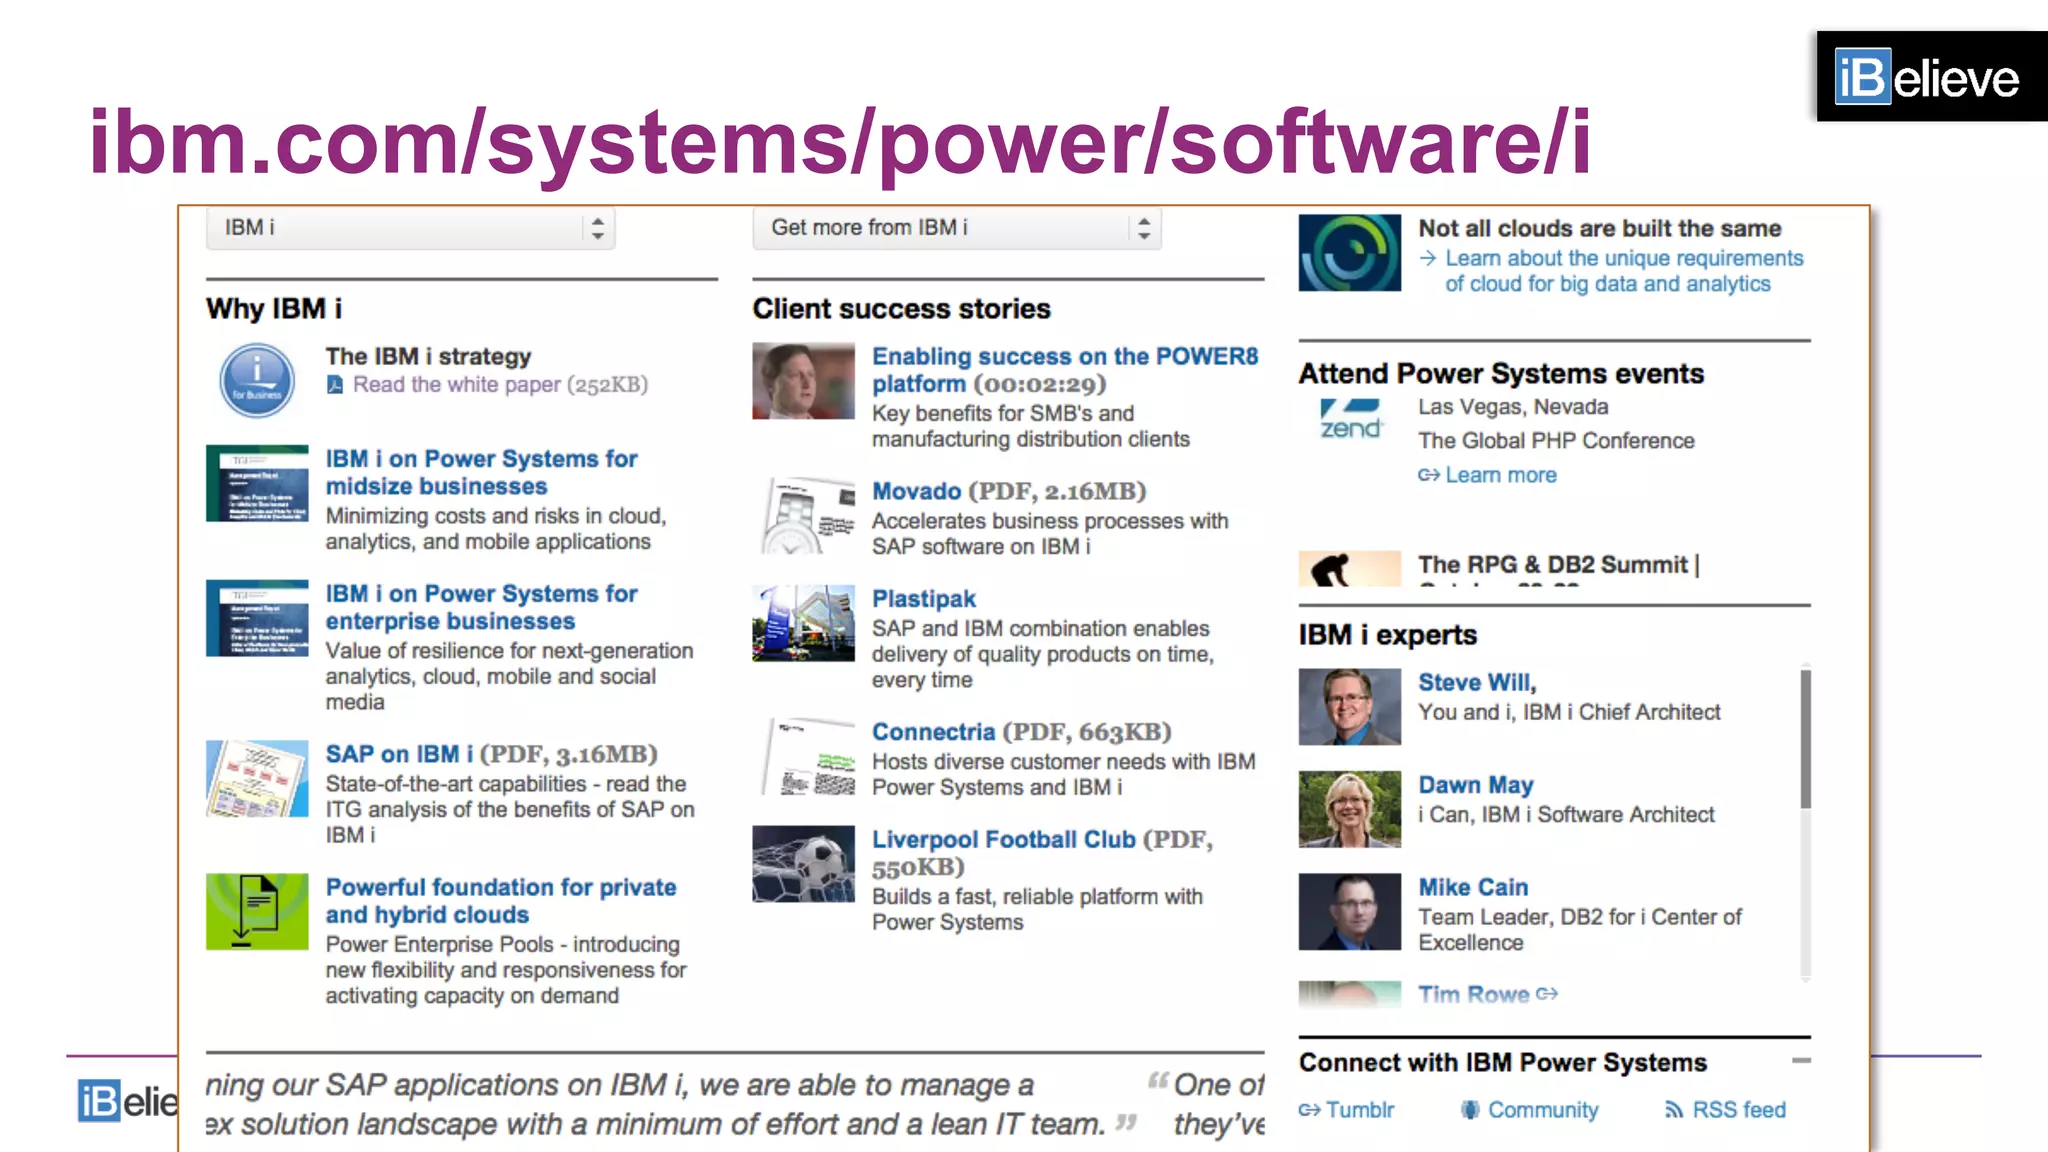The width and height of the screenshot is (2048, 1152).
Task: Click the Tumblr link icon
Action: click(x=1310, y=1110)
